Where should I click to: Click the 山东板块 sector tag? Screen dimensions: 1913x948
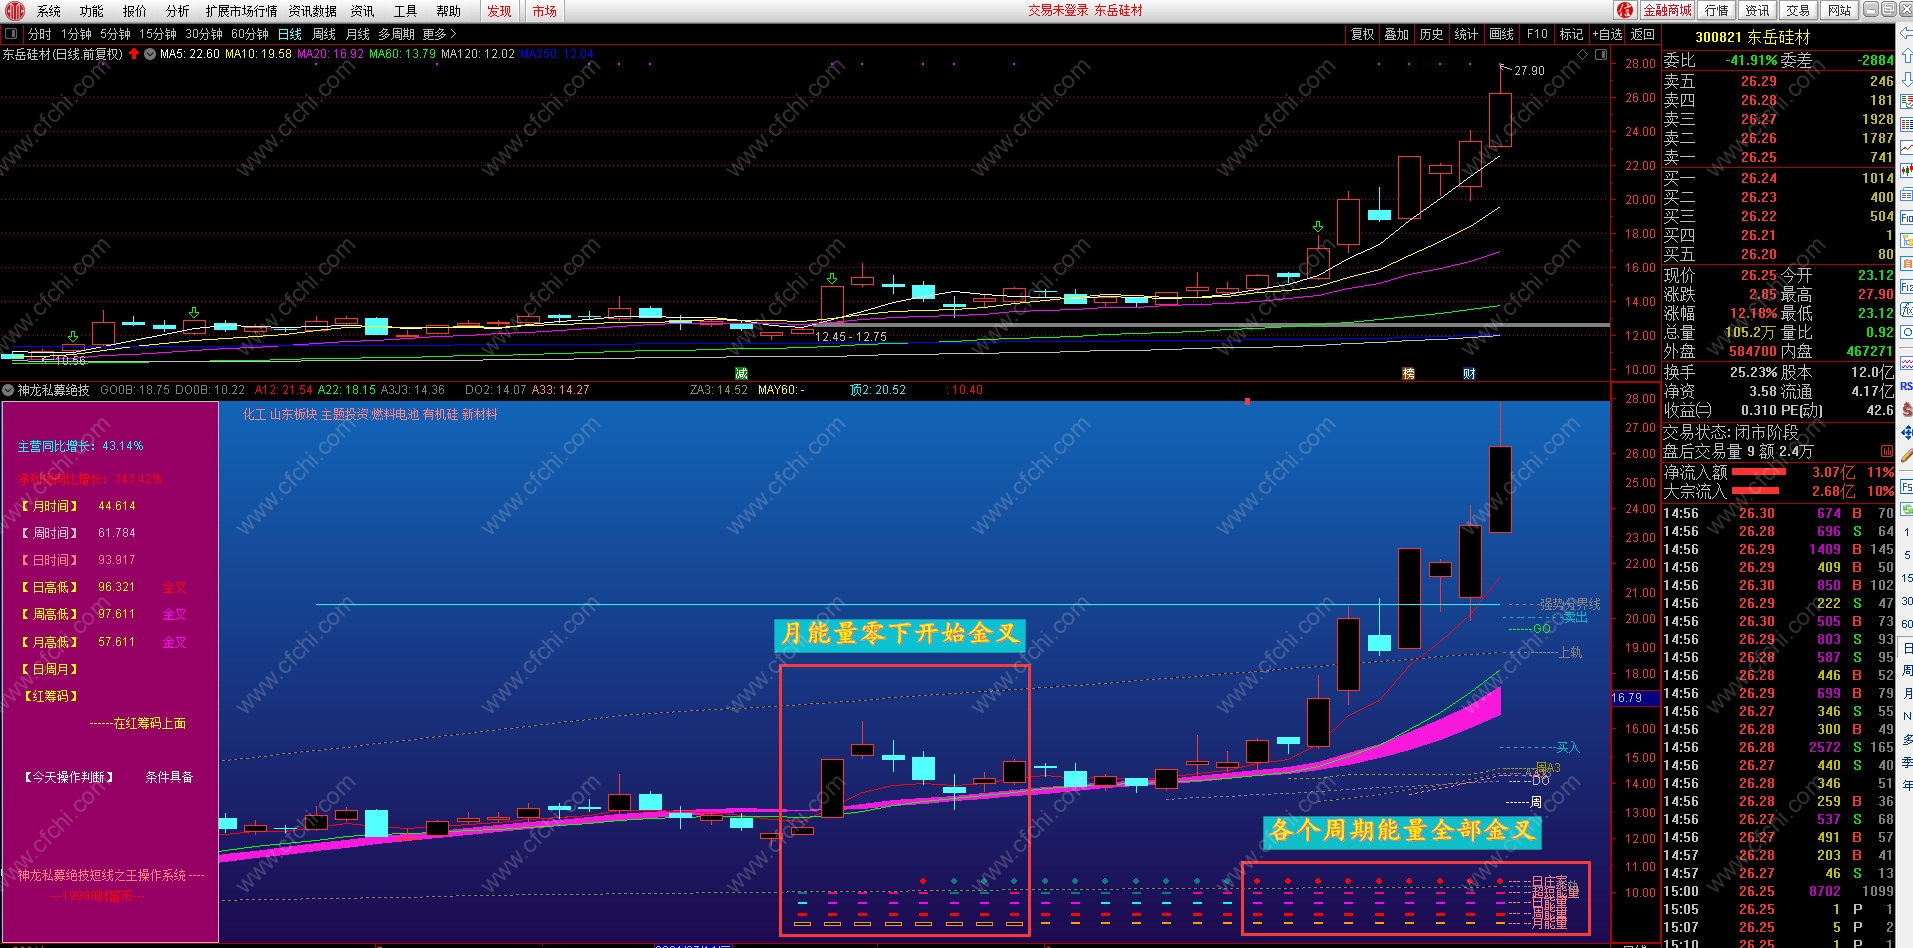pyautogui.click(x=293, y=414)
